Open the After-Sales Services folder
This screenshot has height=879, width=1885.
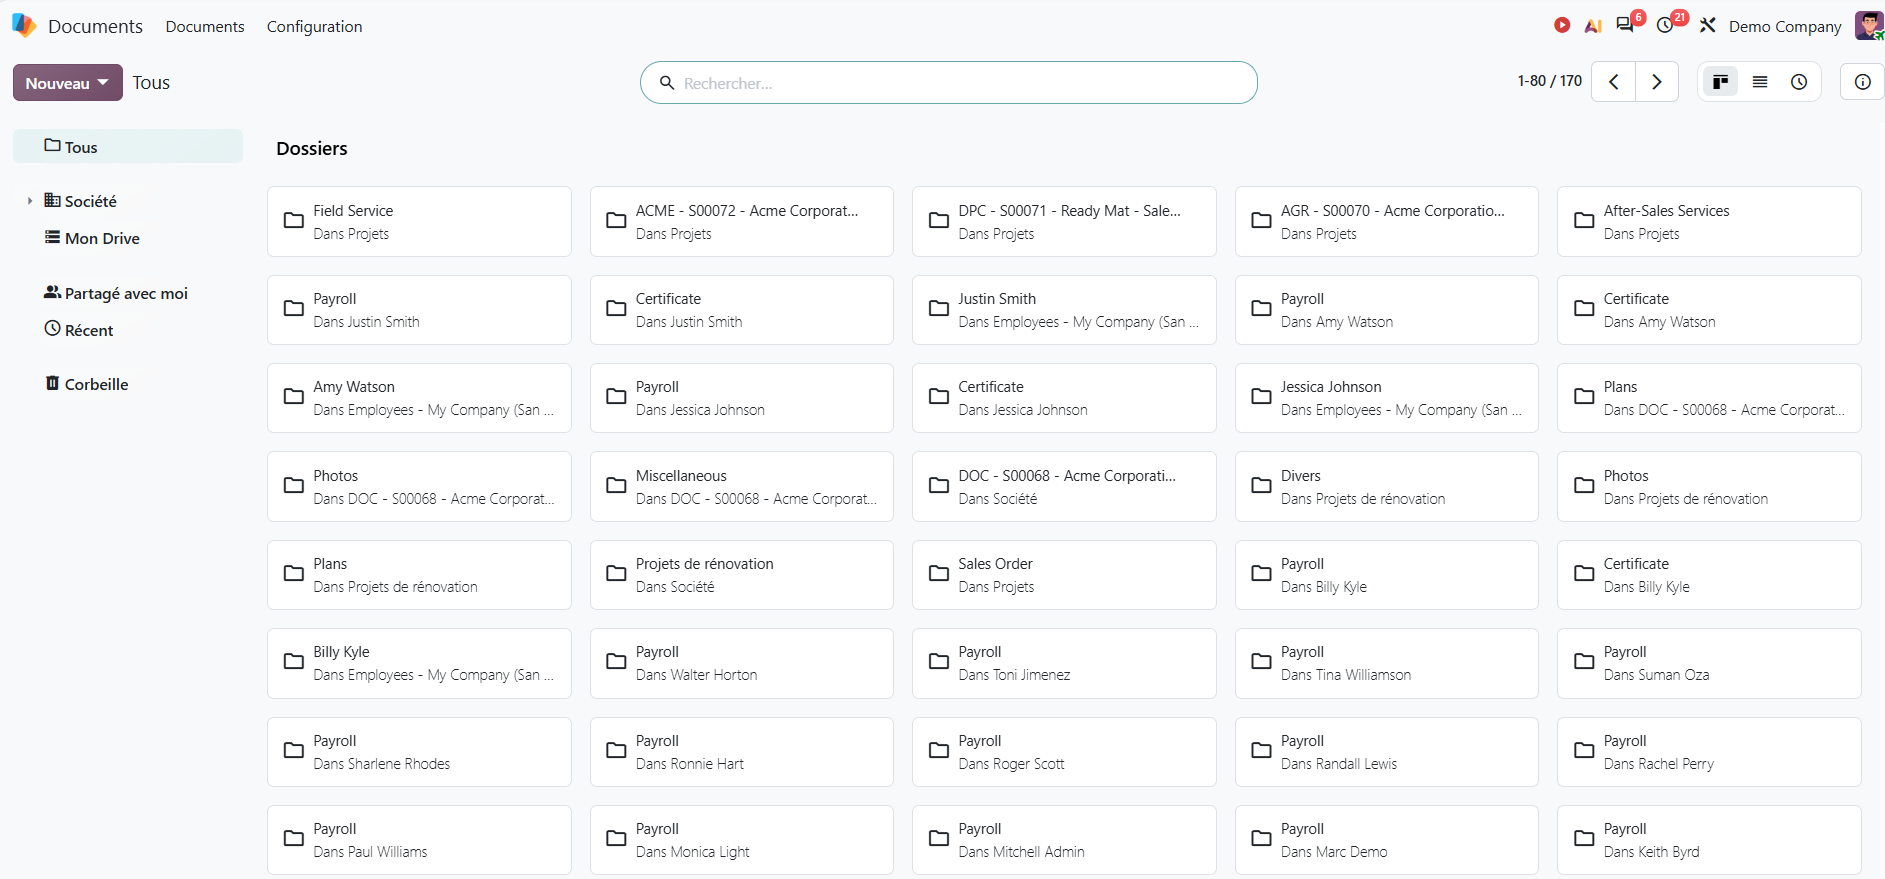[1709, 221]
